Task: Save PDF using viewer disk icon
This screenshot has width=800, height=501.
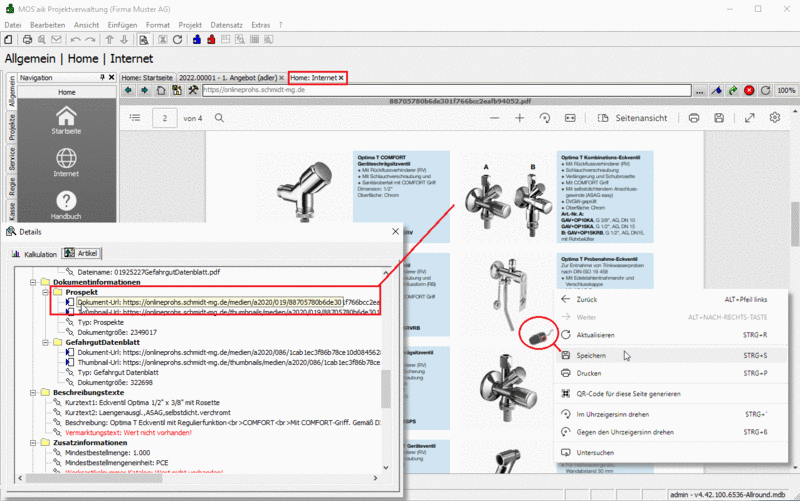Action: tap(719, 118)
